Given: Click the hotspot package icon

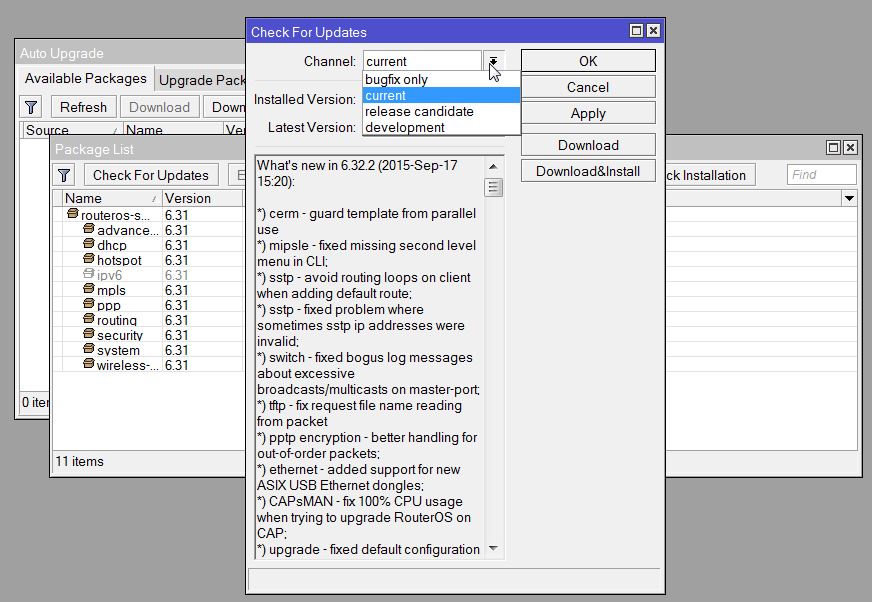Looking at the screenshot, I should coord(88,260).
